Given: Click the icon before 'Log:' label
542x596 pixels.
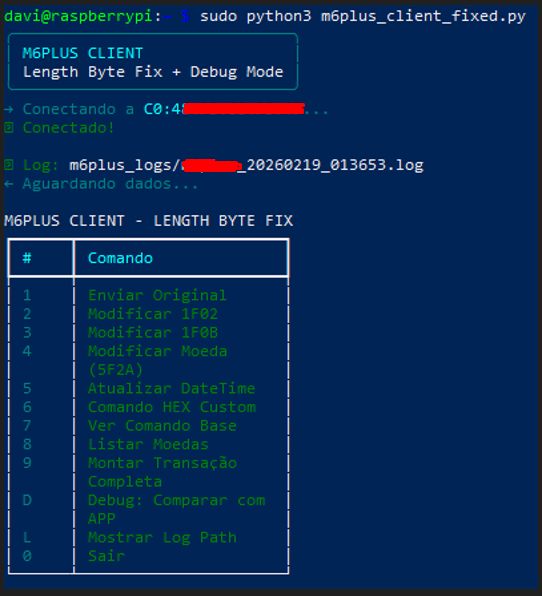Looking at the screenshot, I should tap(9, 165).
